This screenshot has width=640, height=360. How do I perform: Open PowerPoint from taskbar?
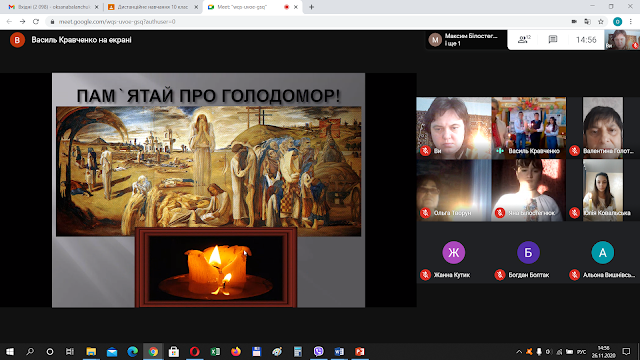point(360,351)
